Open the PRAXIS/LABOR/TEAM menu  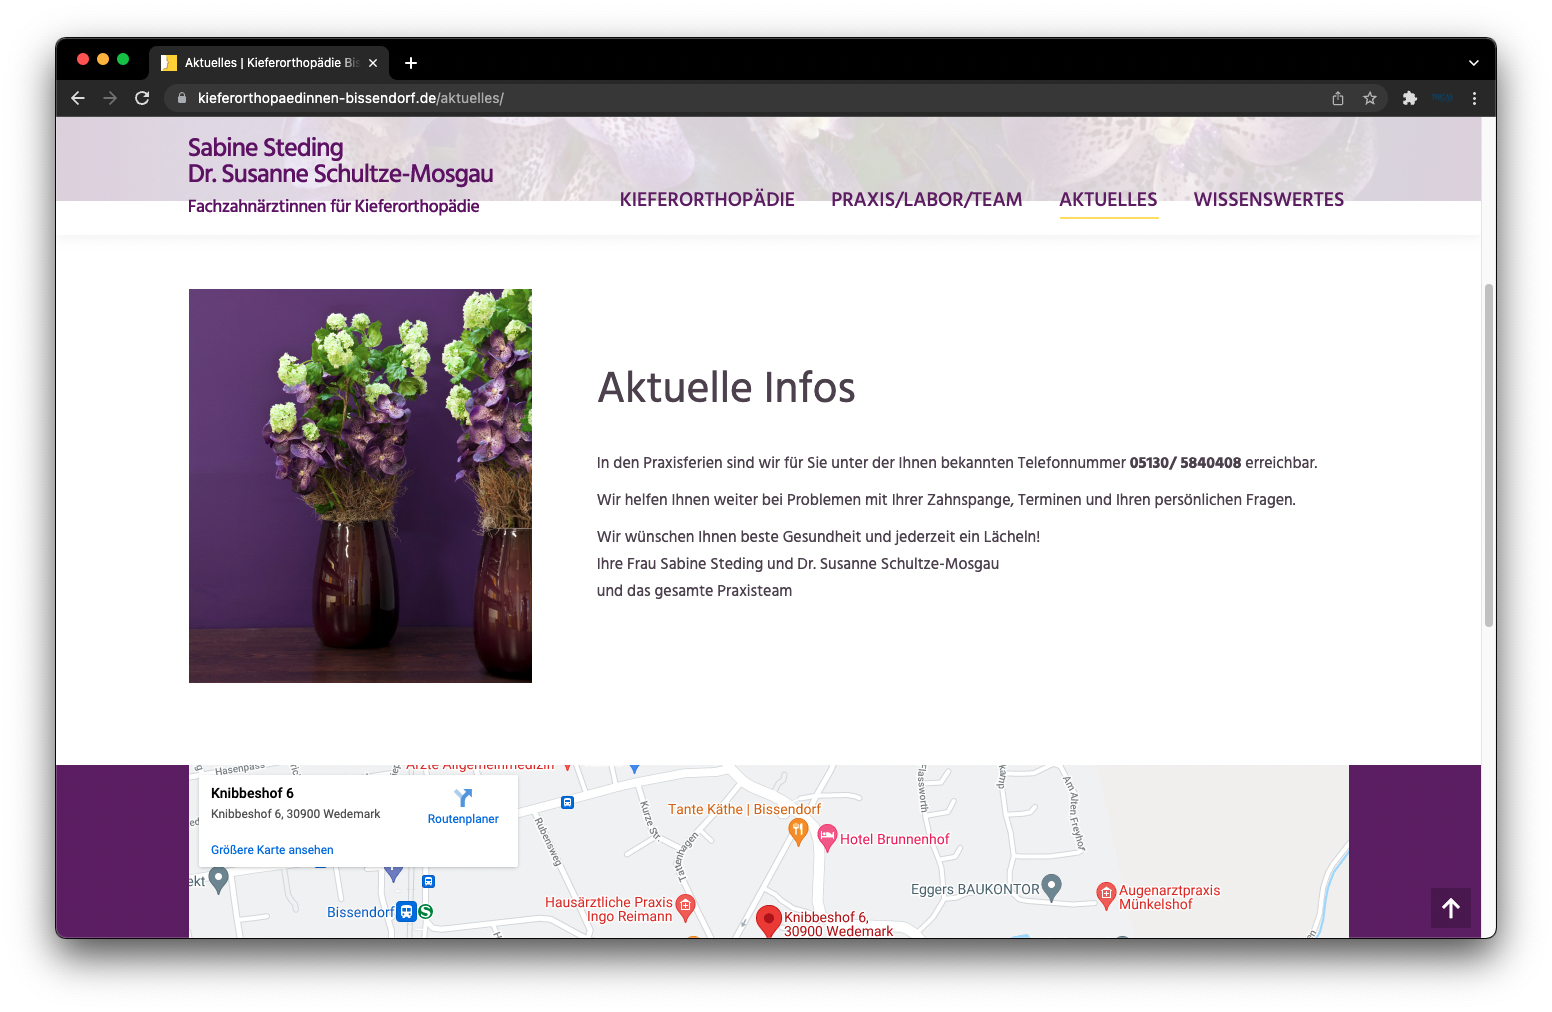[x=926, y=199]
